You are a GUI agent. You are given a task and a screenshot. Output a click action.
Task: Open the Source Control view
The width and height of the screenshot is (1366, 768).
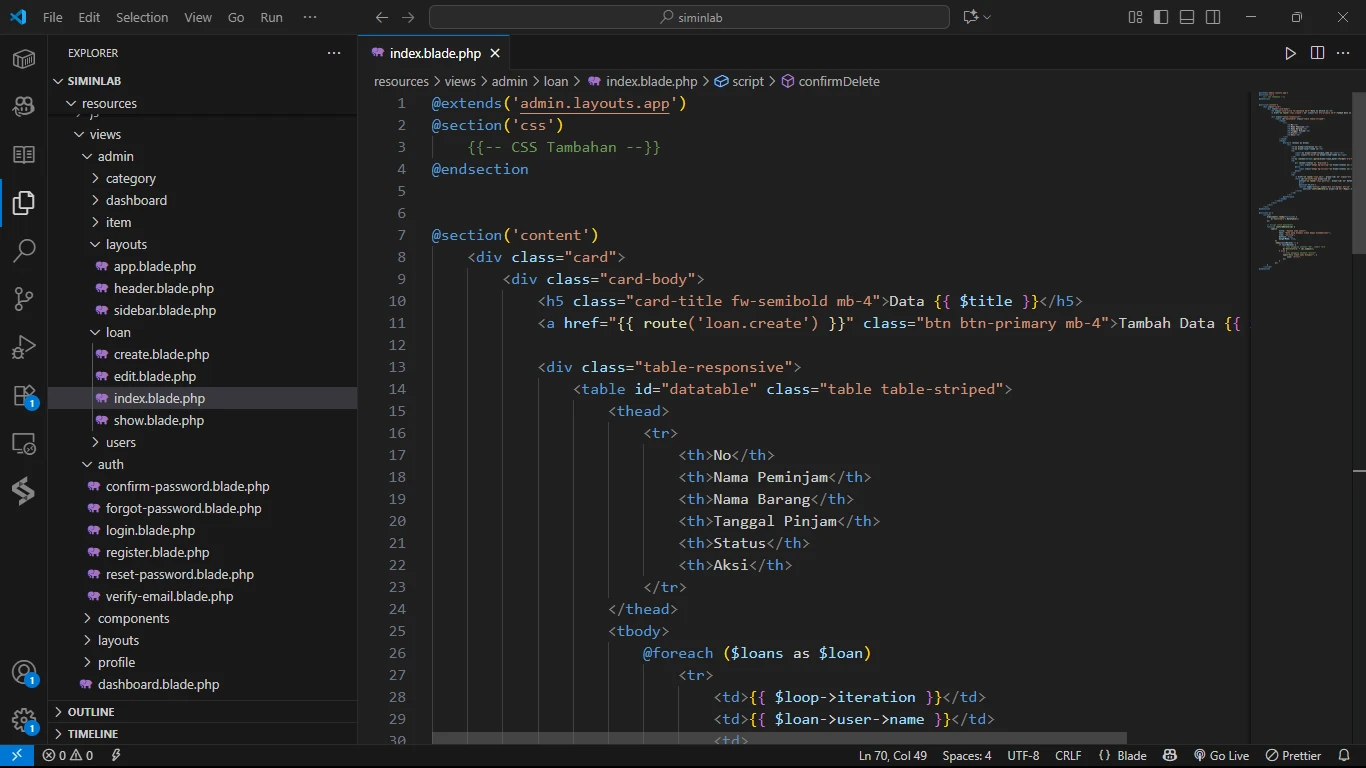pyautogui.click(x=24, y=298)
